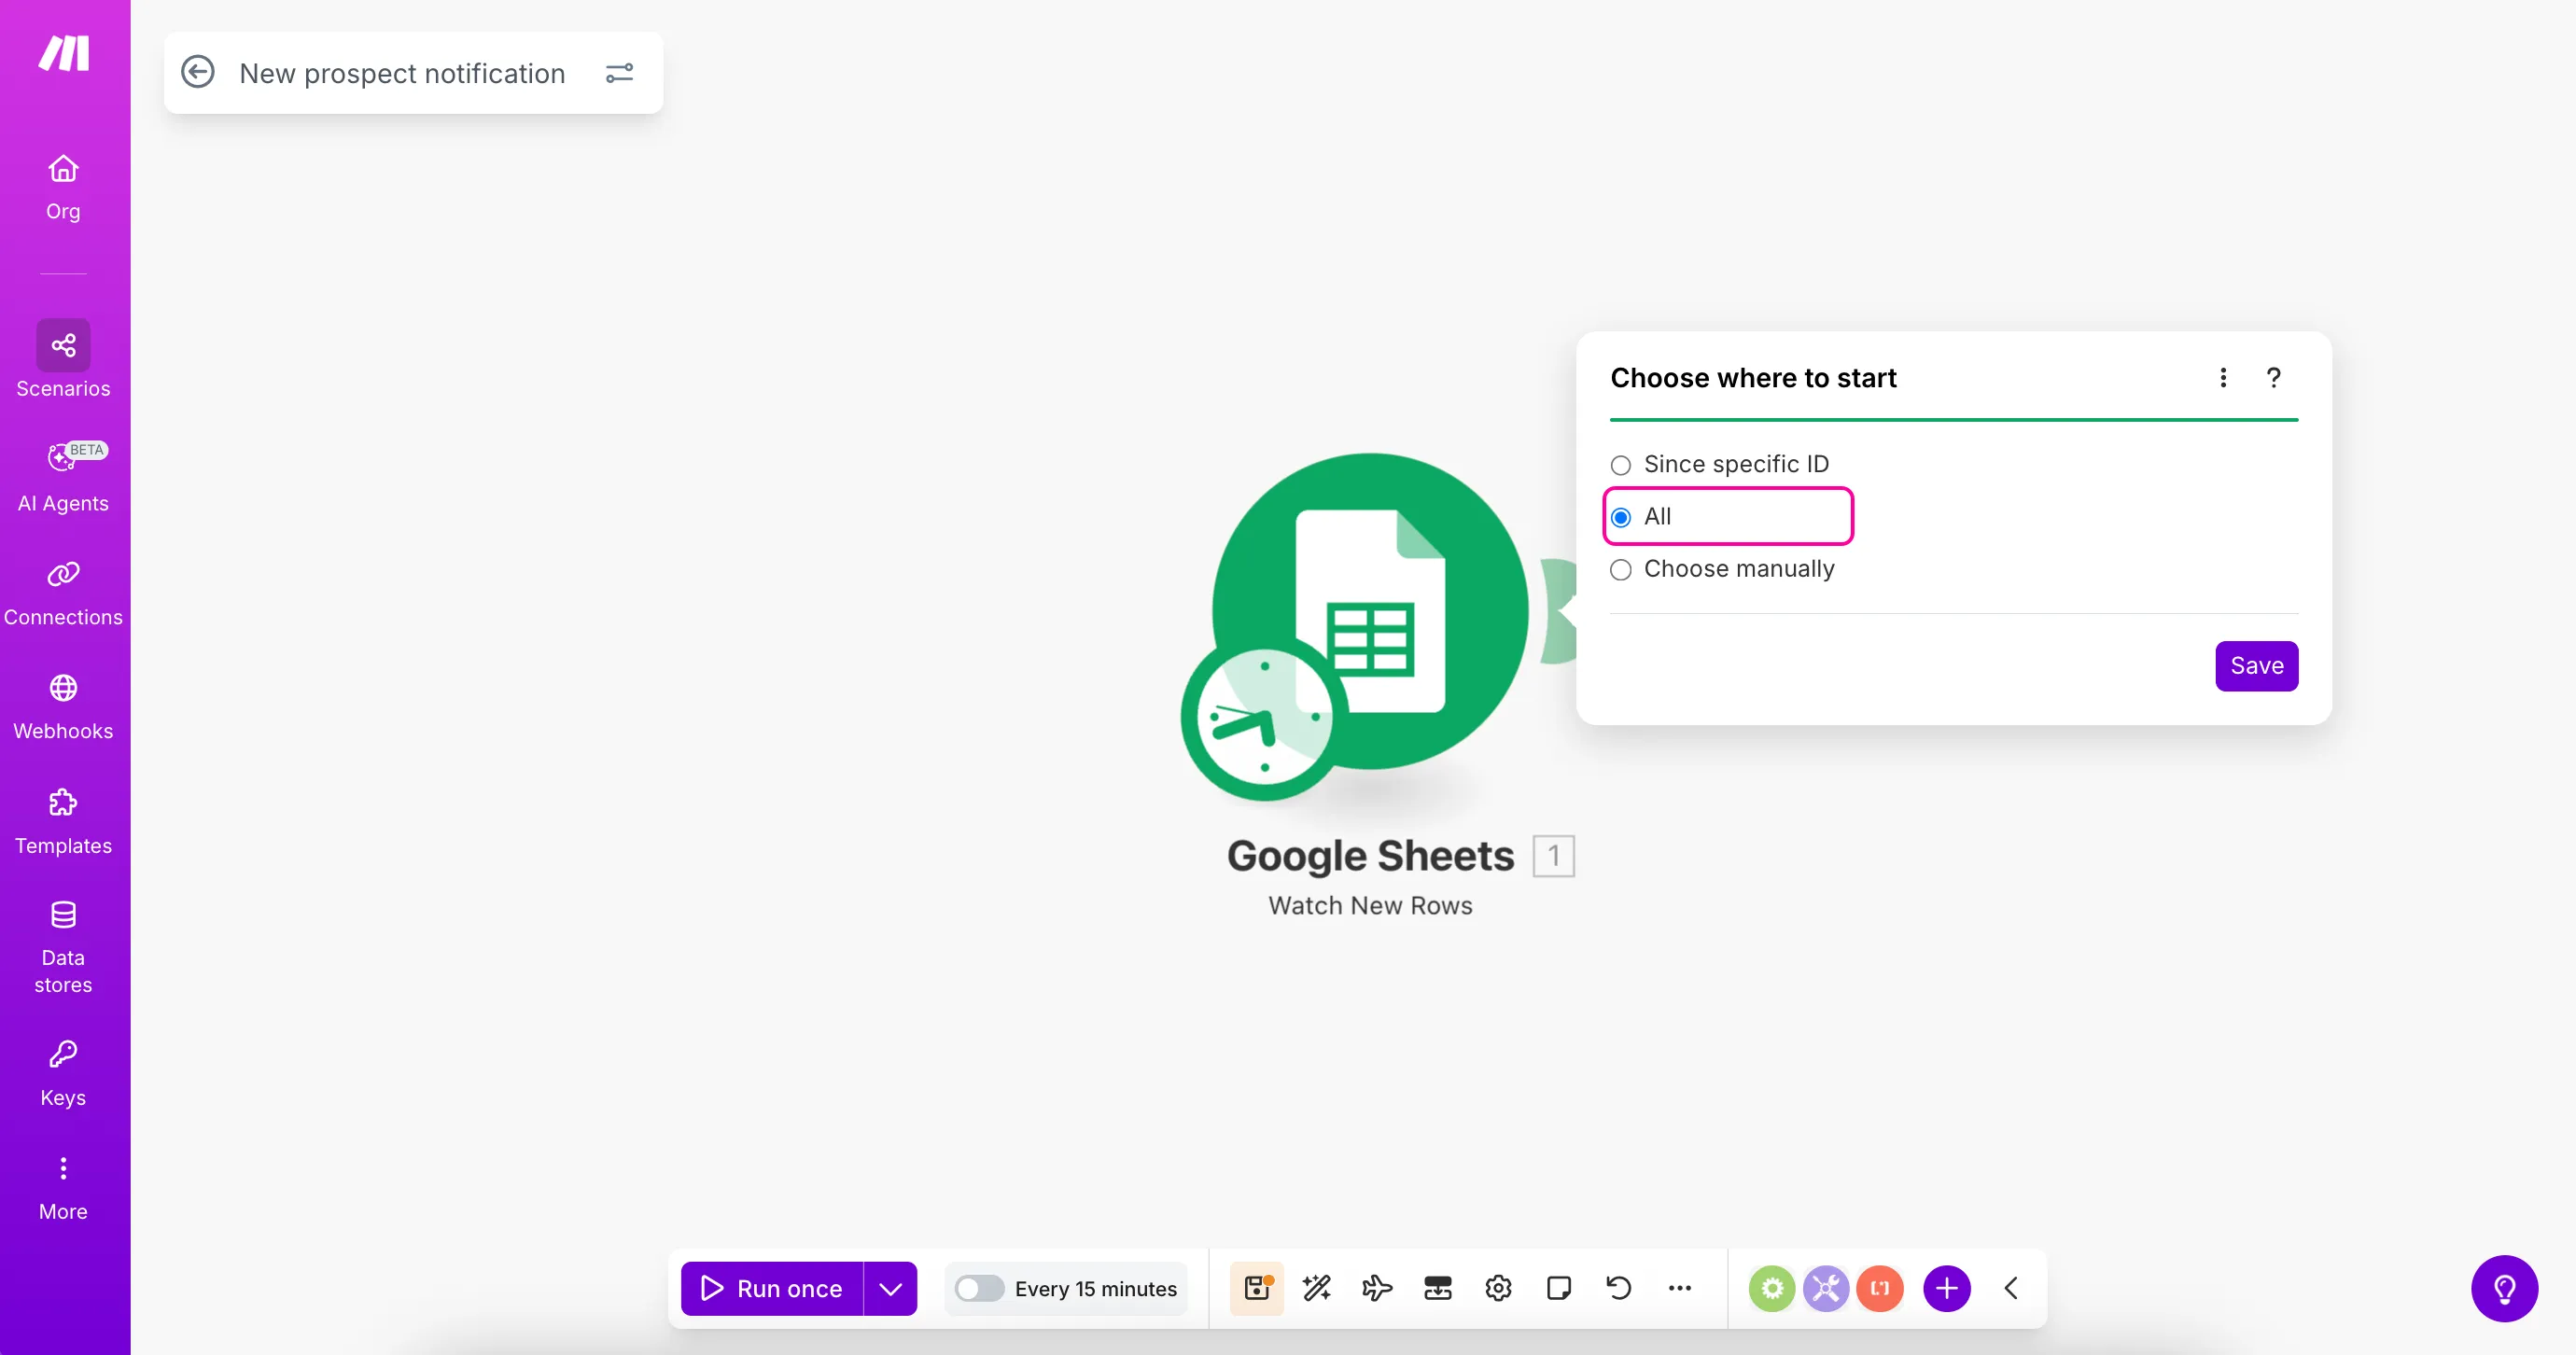Go to Connections in the sidebar
This screenshot has width=2576, height=1355.
click(x=63, y=593)
